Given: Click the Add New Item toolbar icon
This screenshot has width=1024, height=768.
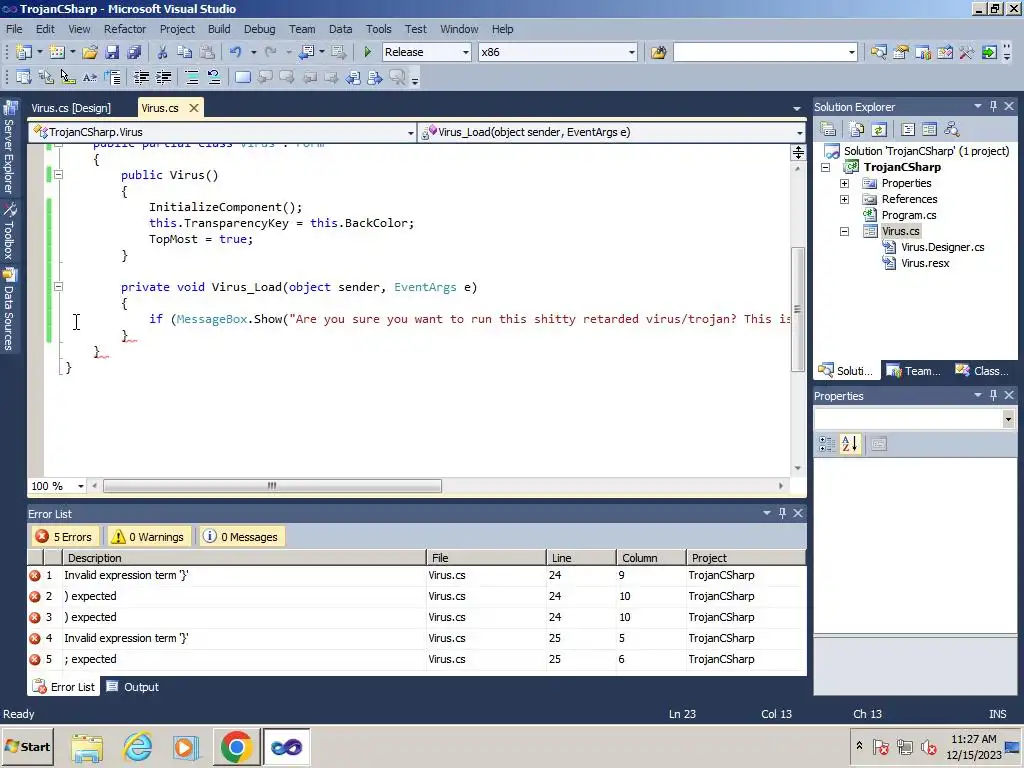Looking at the screenshot, I should (x=57, y=52).
